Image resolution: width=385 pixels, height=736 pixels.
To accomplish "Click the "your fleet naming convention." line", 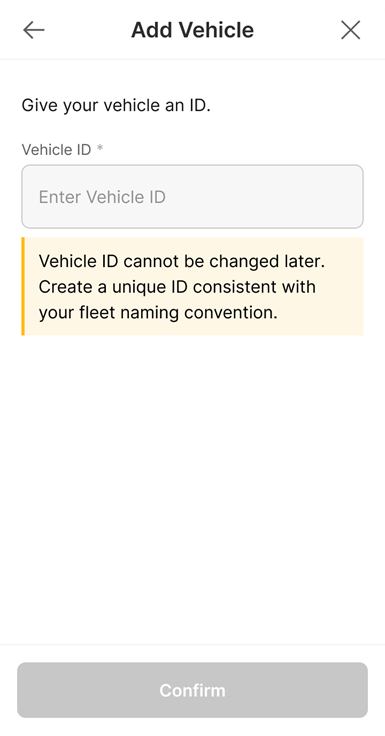I will point(158,312).
